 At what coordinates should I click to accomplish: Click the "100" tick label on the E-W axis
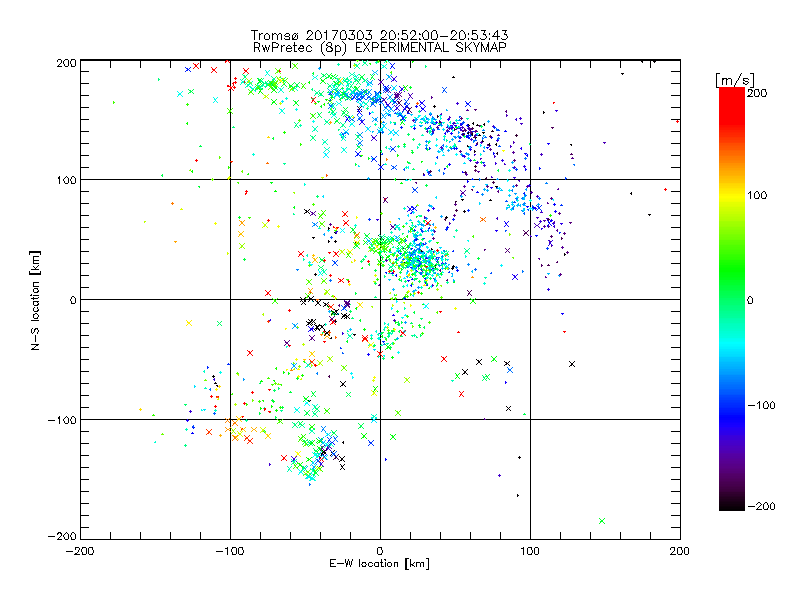530,551
